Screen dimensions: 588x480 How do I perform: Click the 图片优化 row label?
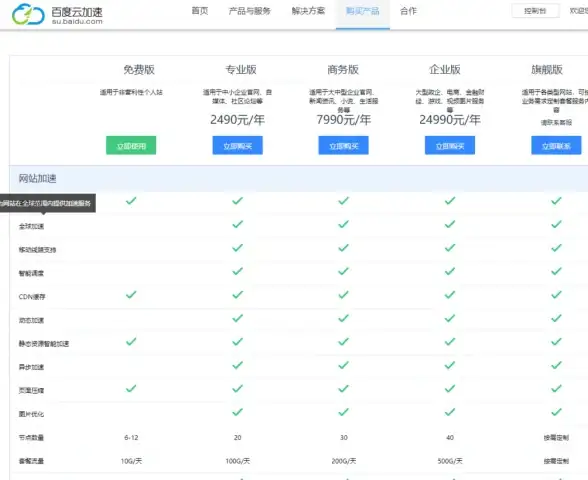[x=32, y=414]
